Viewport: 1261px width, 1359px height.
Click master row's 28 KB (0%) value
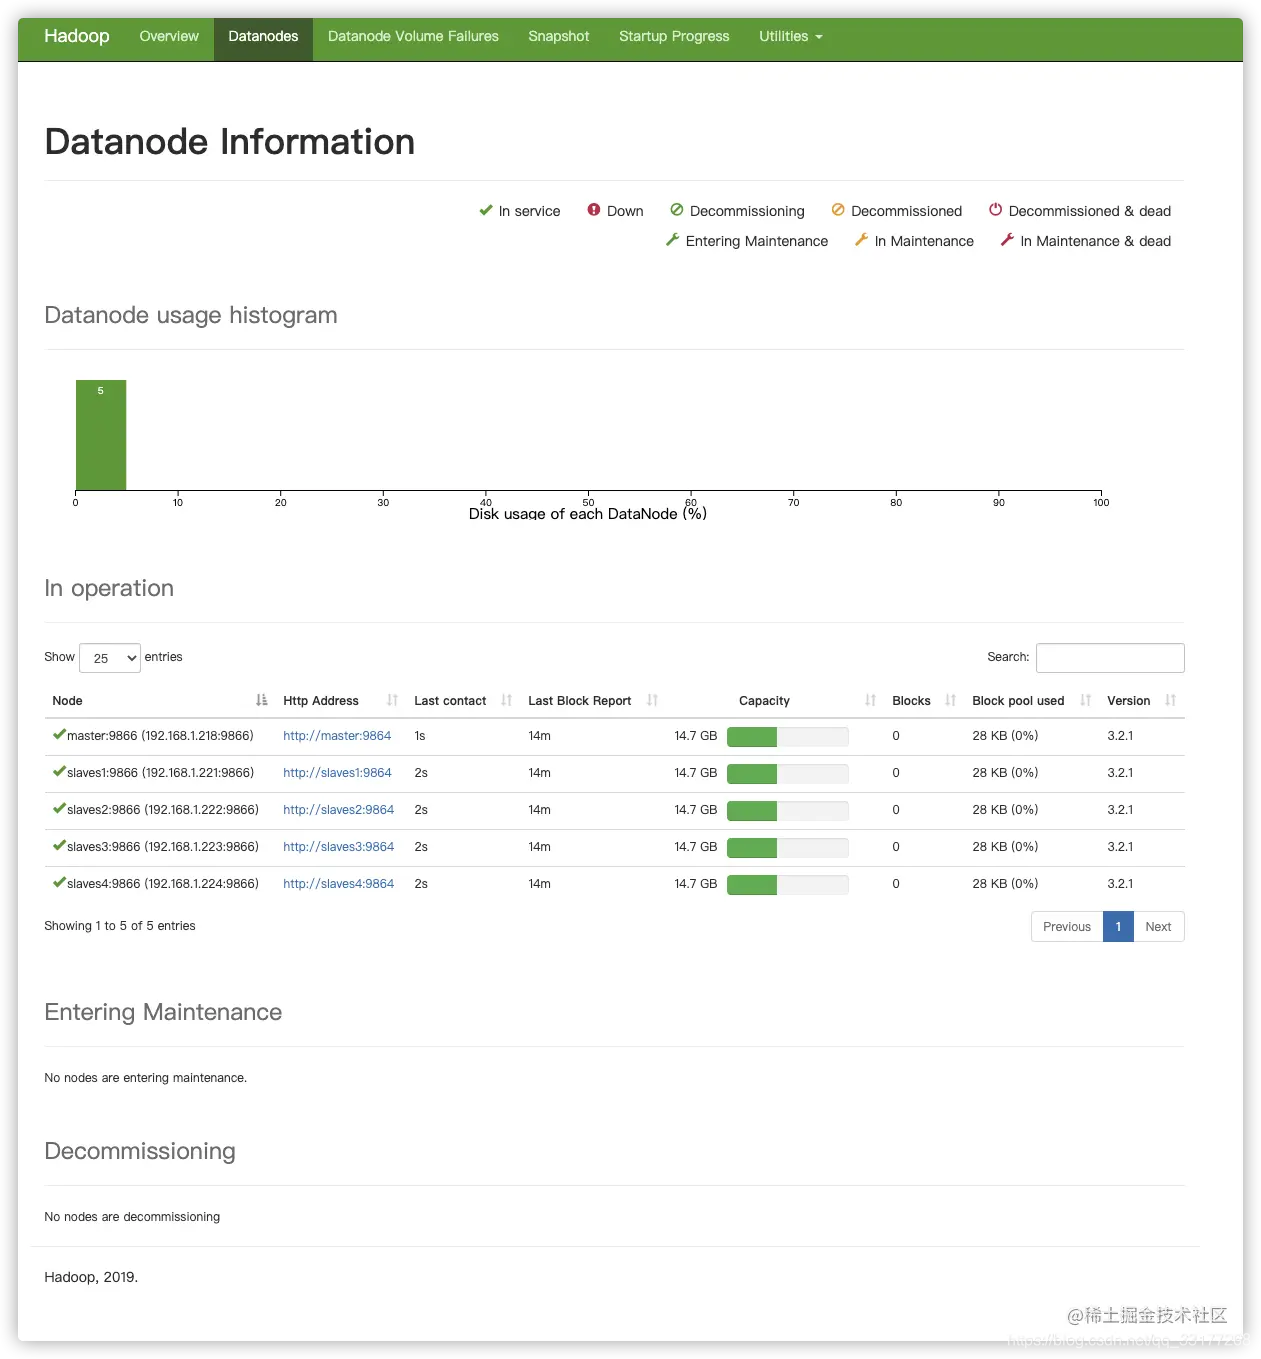(1005, 736)
